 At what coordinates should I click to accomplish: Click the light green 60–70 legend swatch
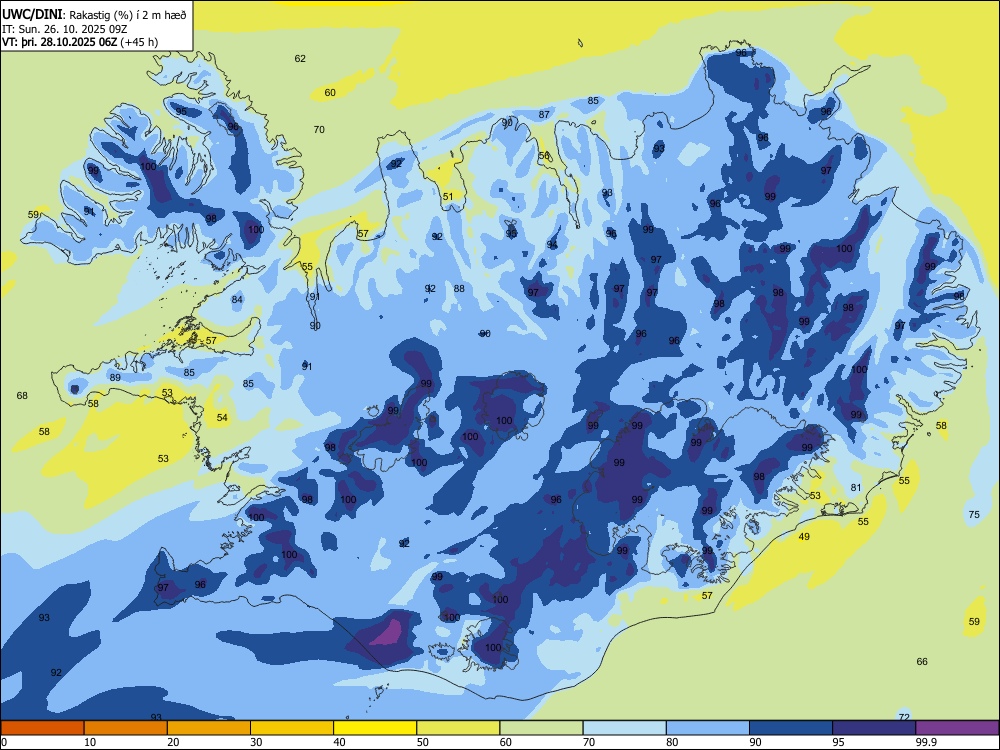(x=541, y=728)
